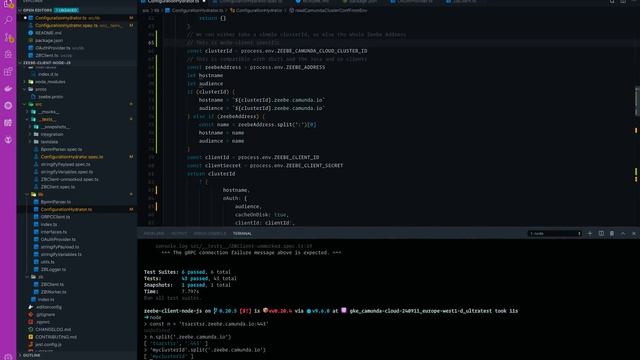Open index.d.ts file in explorer
640x360 pixels.
(x=48, y=74)
